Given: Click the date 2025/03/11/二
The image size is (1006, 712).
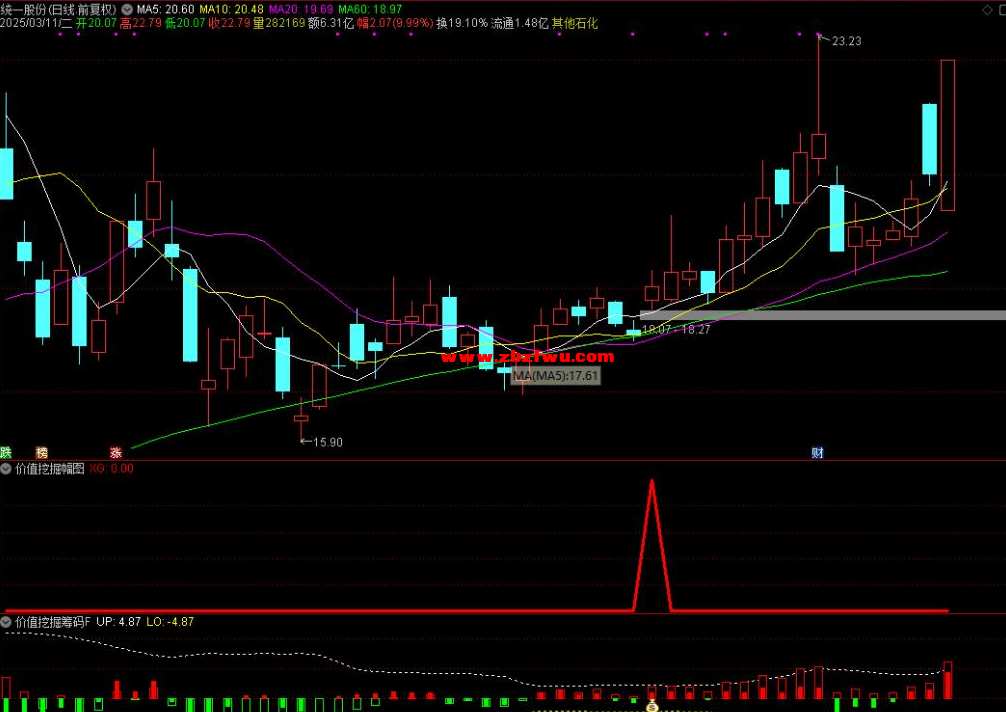Looking at the screenshot, I should [x=36, y=24].
